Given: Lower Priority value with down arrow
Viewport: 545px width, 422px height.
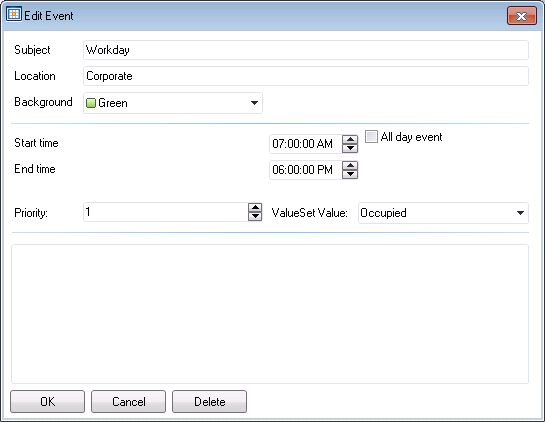Looking at the screenshot, I should [x=255, y=216].
